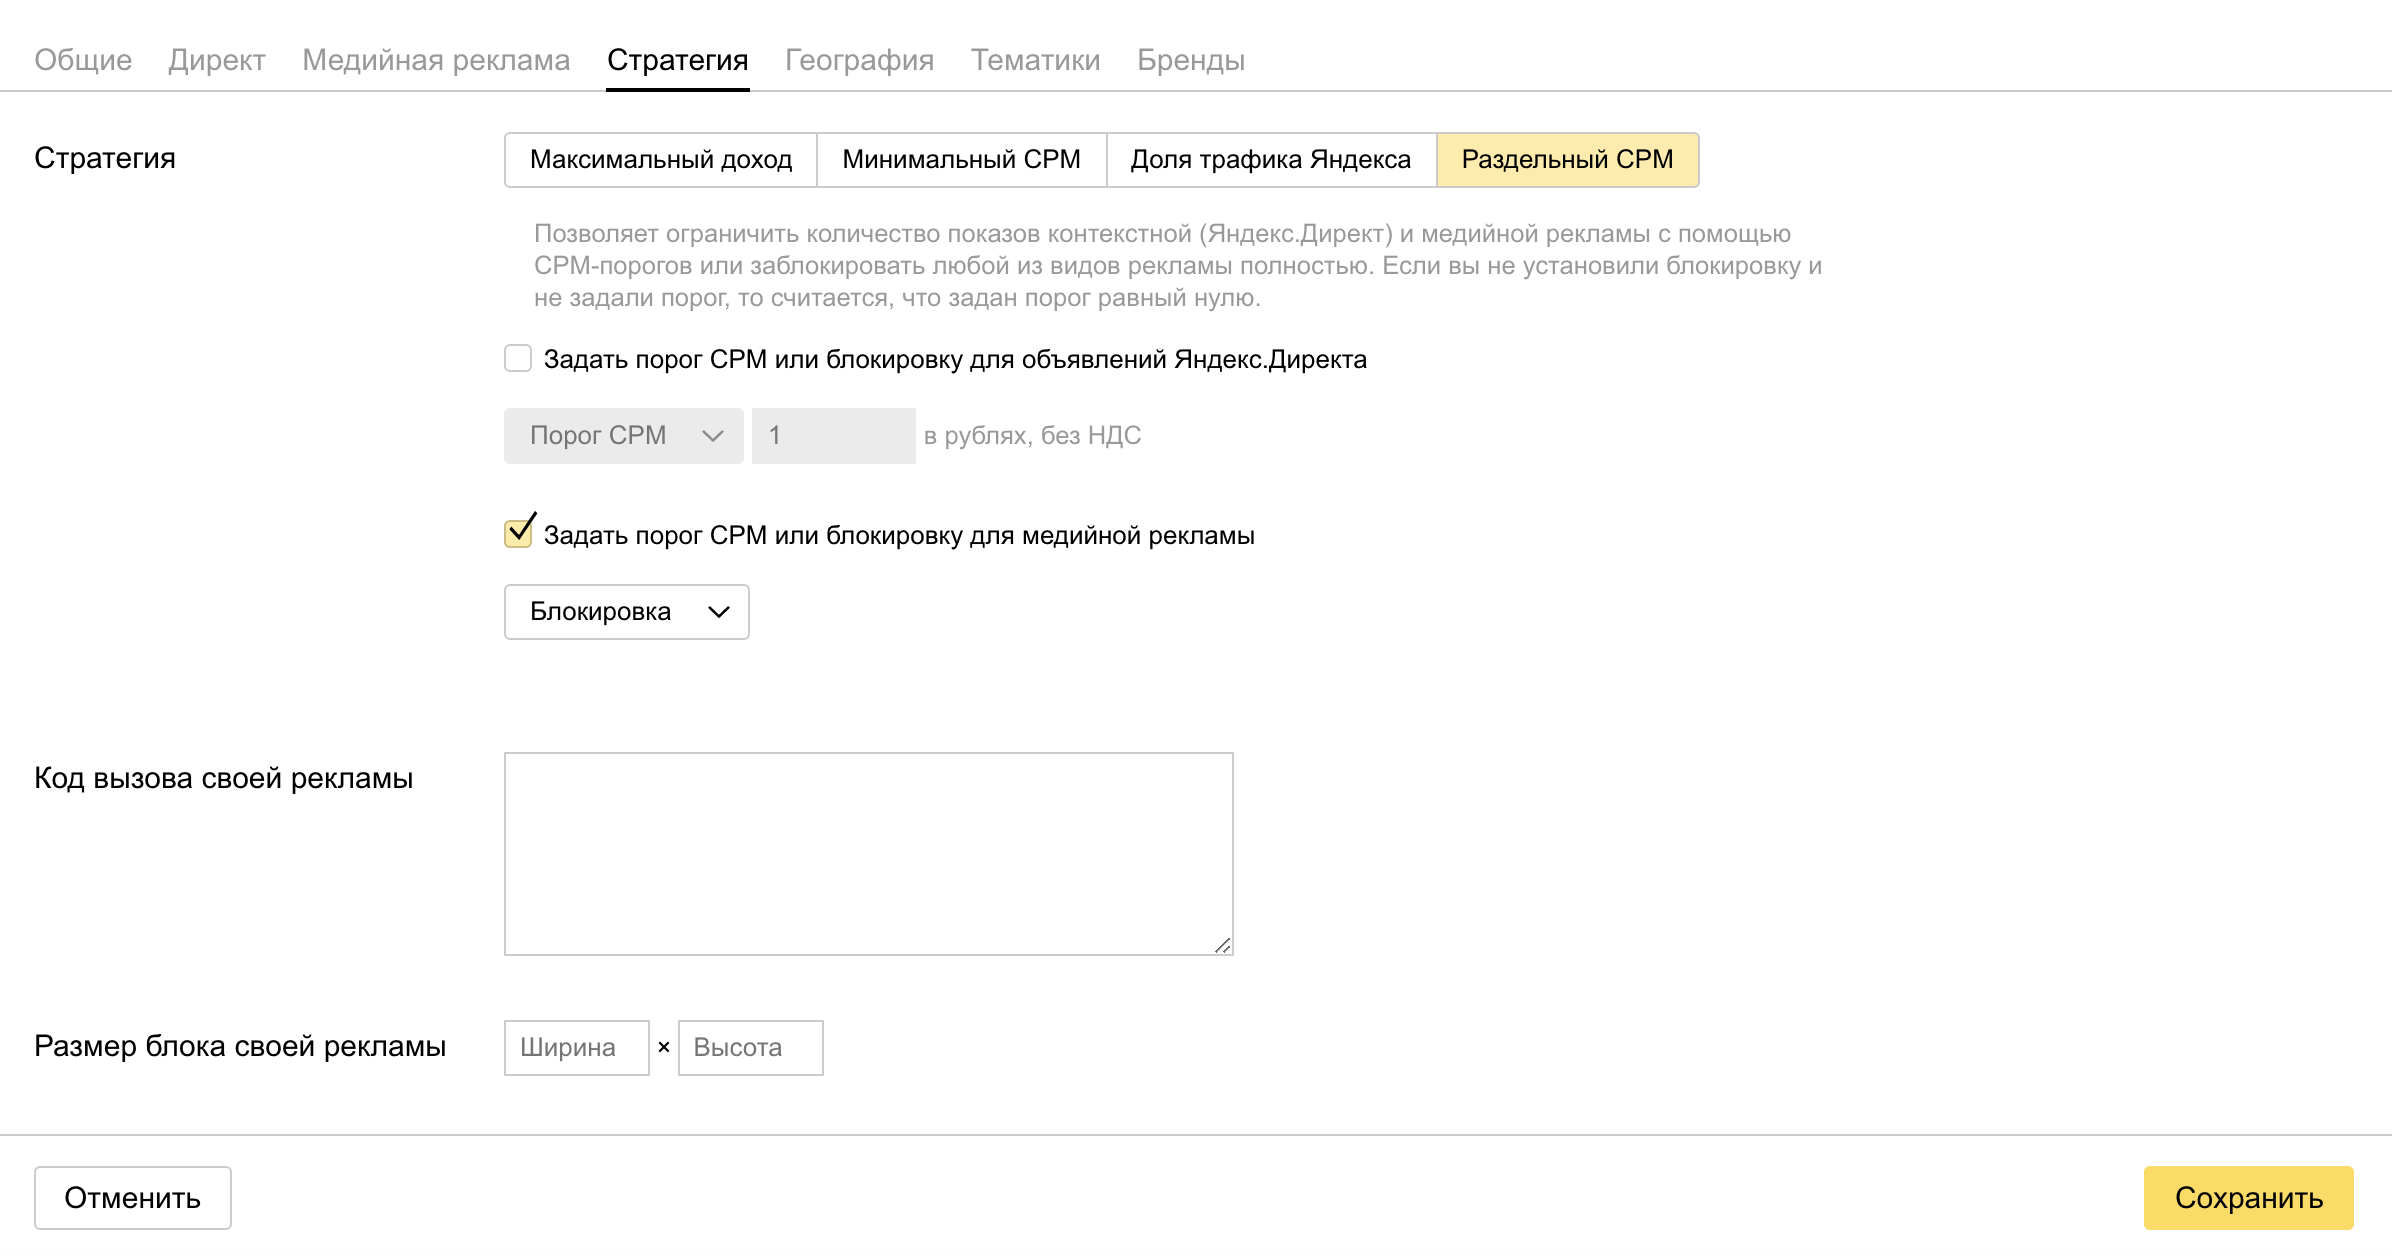Focus the Ширина input field
Screen dimensions: 2392x1256
click(x=577, y=1048)
